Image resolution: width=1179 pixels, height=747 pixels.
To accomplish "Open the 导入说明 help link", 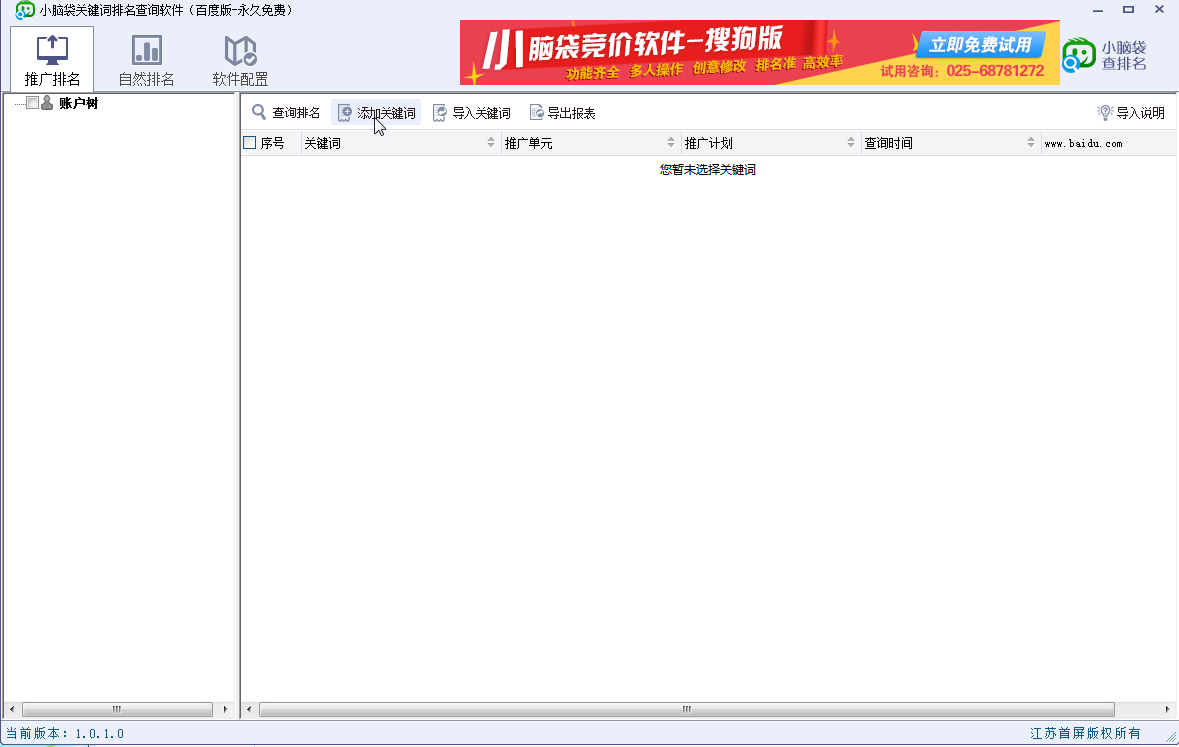I will [1140, 113].
